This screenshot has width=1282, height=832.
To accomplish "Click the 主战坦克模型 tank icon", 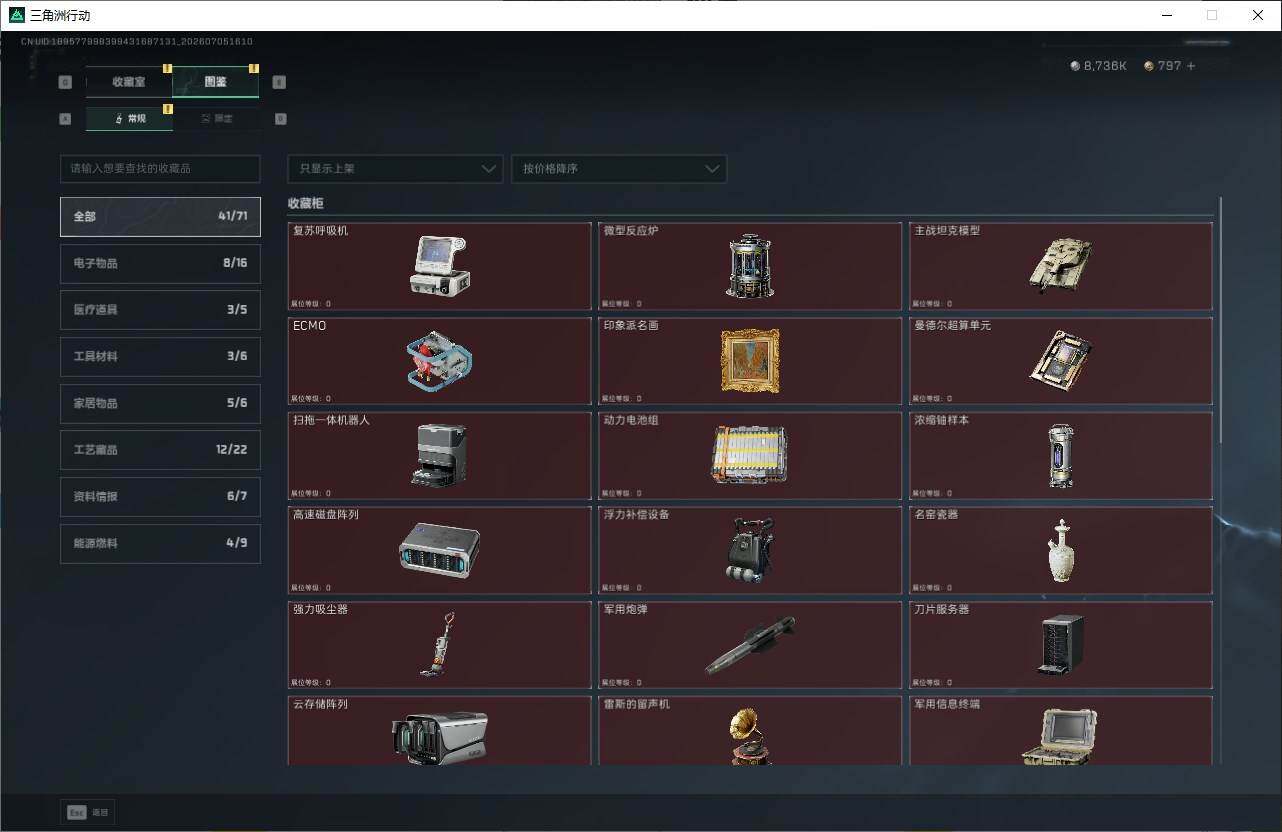I will tap(1060, 266).
